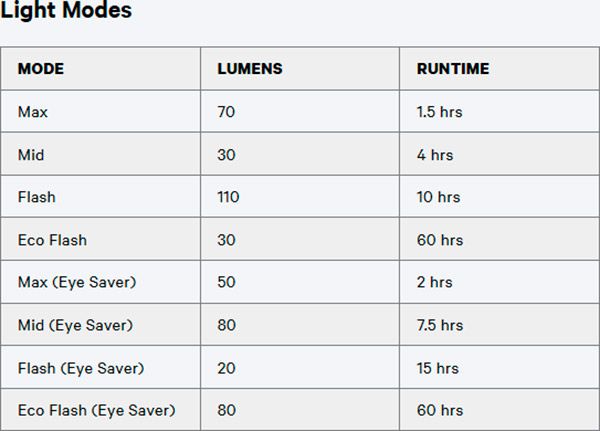The height and width of the screenshot is (431, 600).
Task: Click the Max (Eye Saver) cell
Action: click(x=77, y=283)
